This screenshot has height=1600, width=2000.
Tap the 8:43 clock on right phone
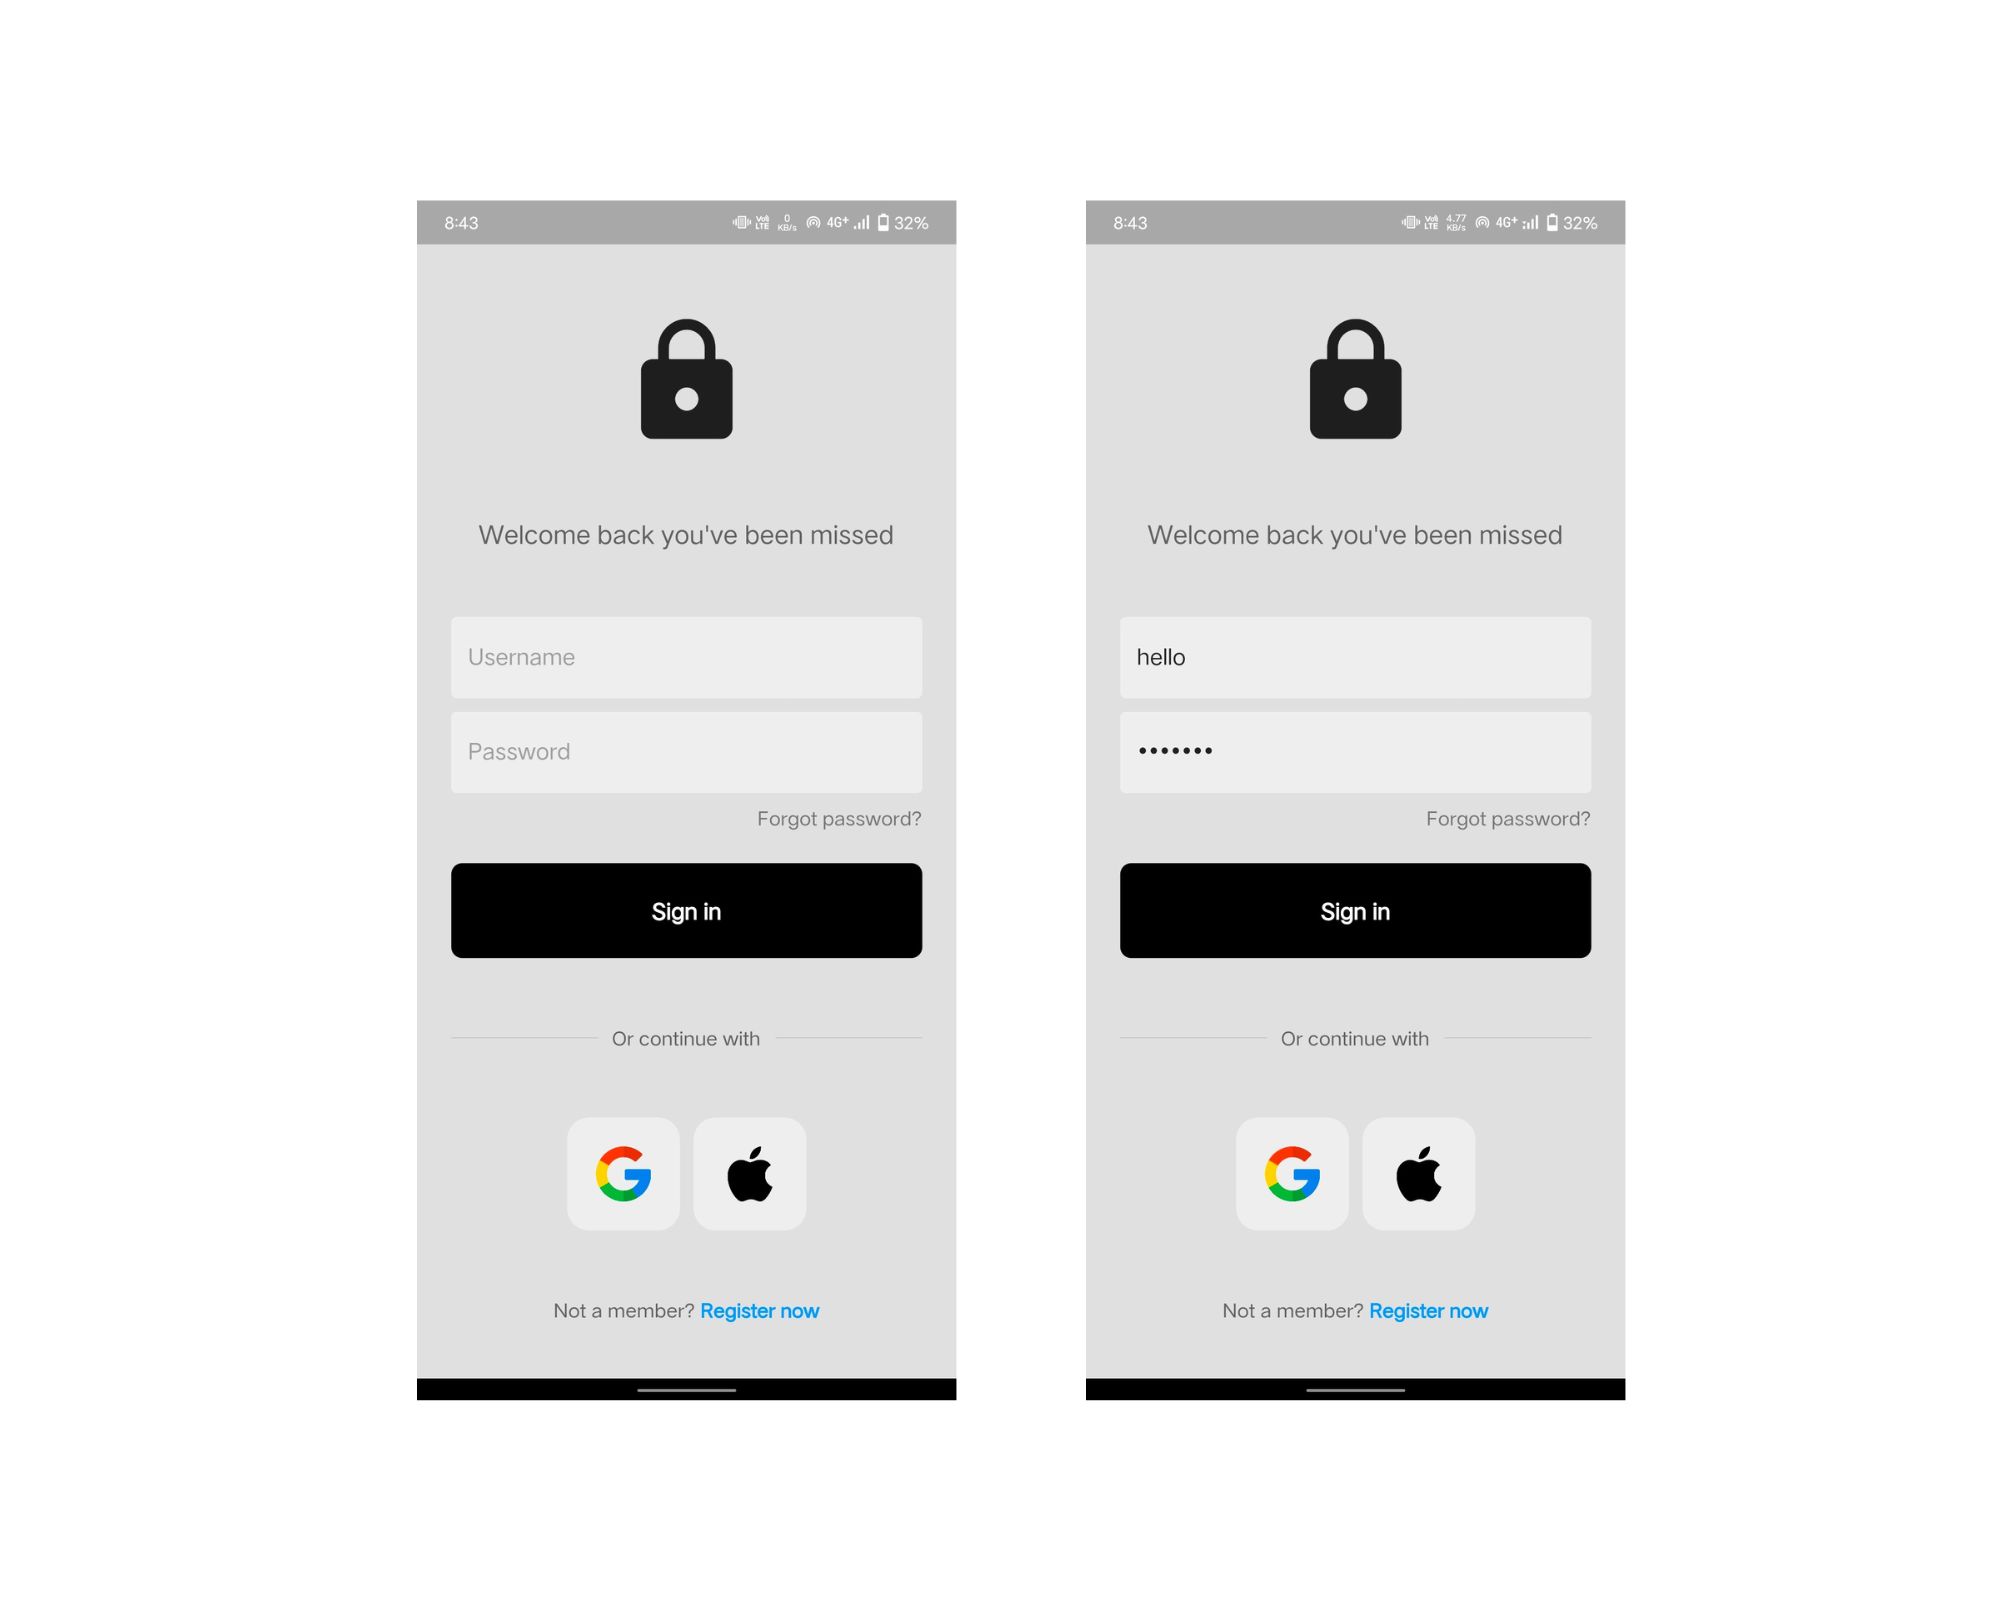(1130, 223)
